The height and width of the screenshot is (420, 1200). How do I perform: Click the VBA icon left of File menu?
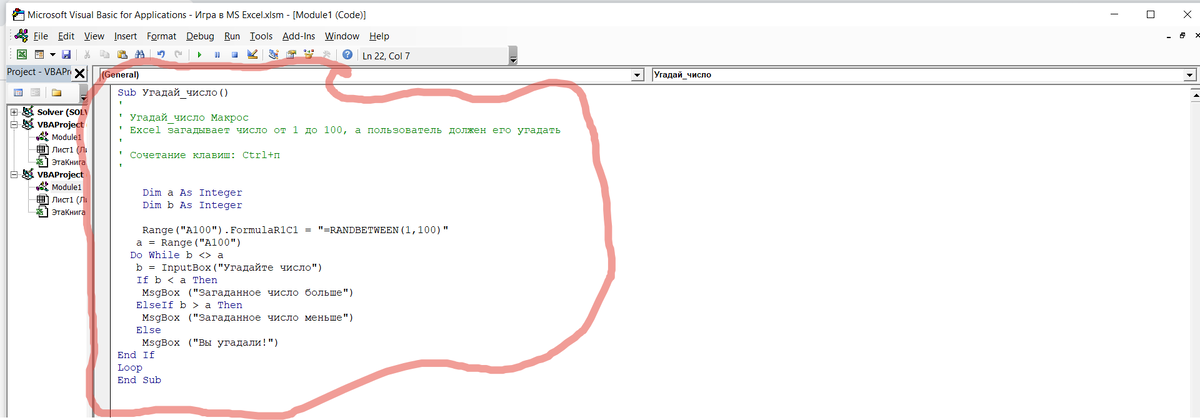pos(20,35)
